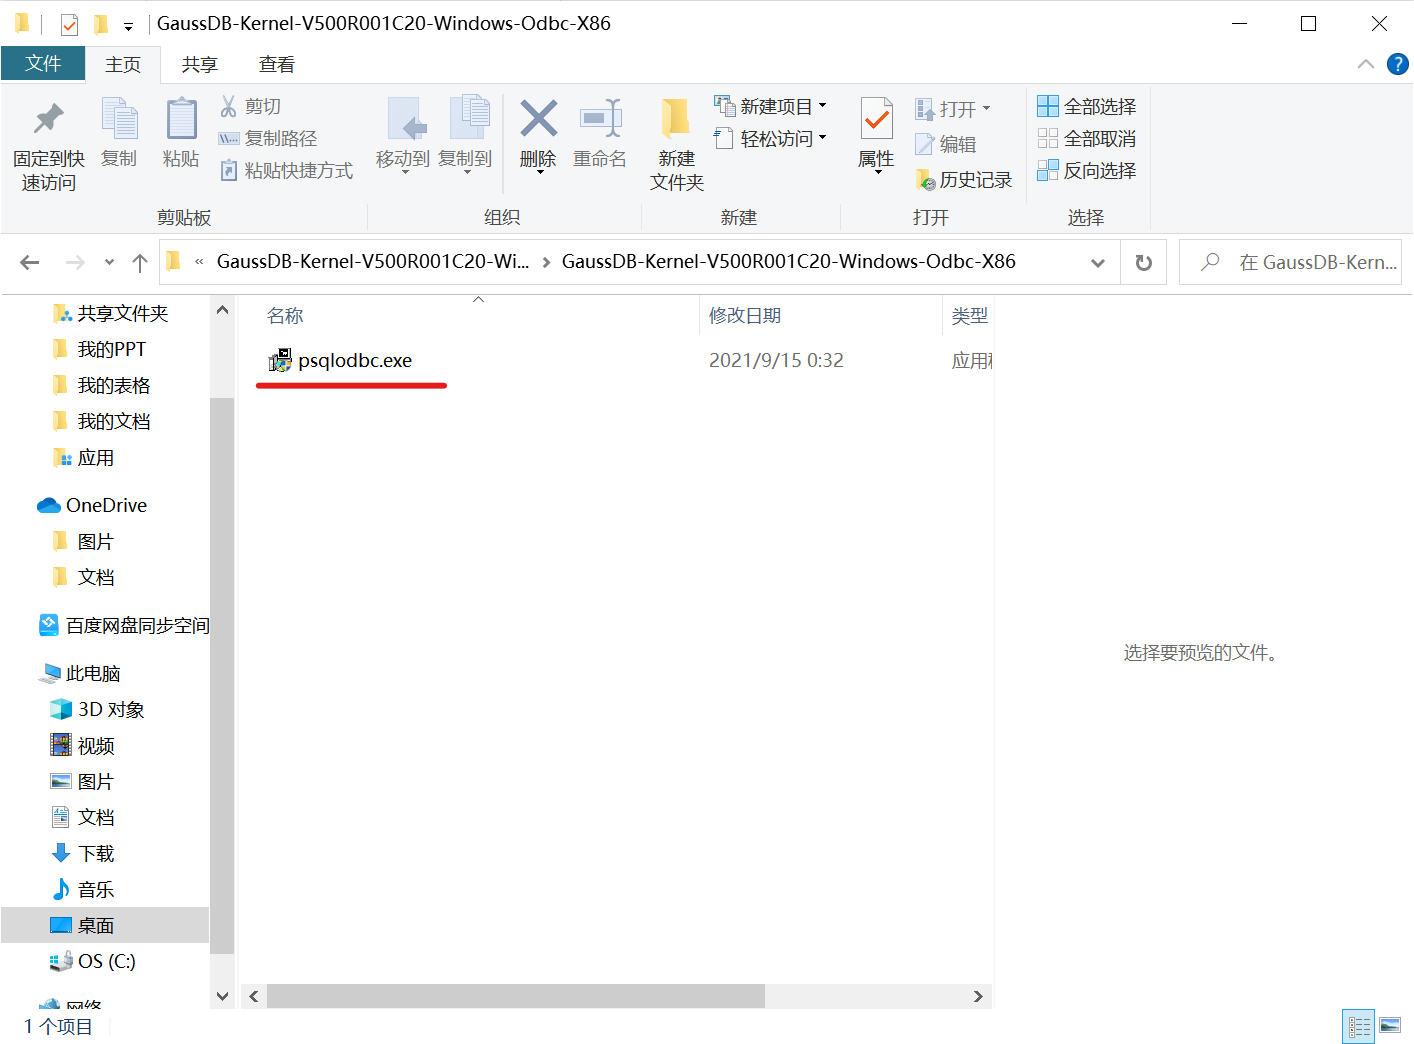Image resolution: width=1414 pixels, height=1044 pixels.
Task: Sort by Name column header
Action: (x=285, y=316)
